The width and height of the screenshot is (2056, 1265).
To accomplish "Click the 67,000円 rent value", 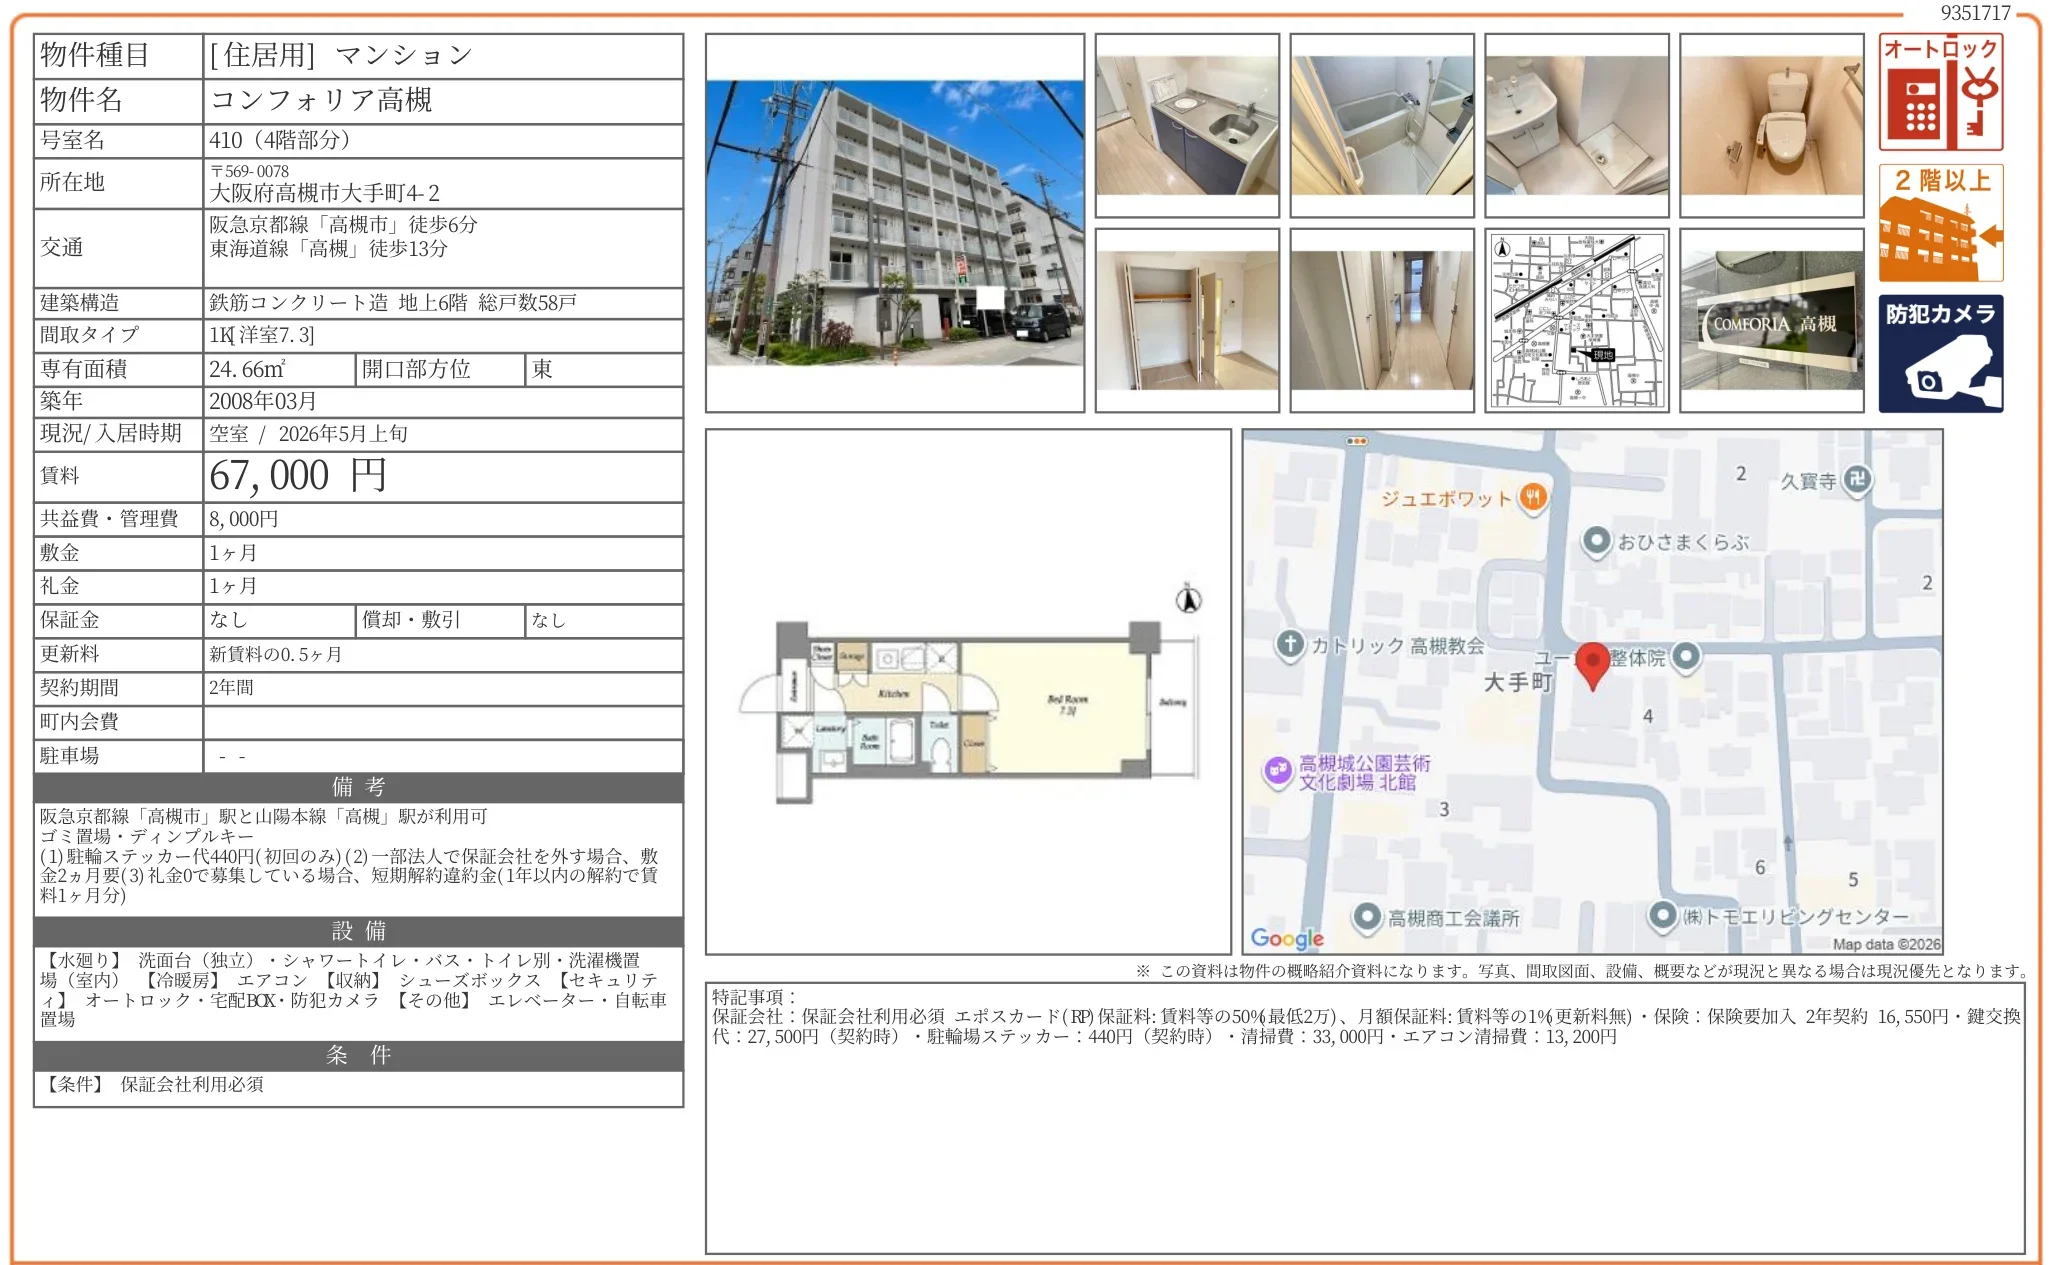I will click(x=297, y=476).
